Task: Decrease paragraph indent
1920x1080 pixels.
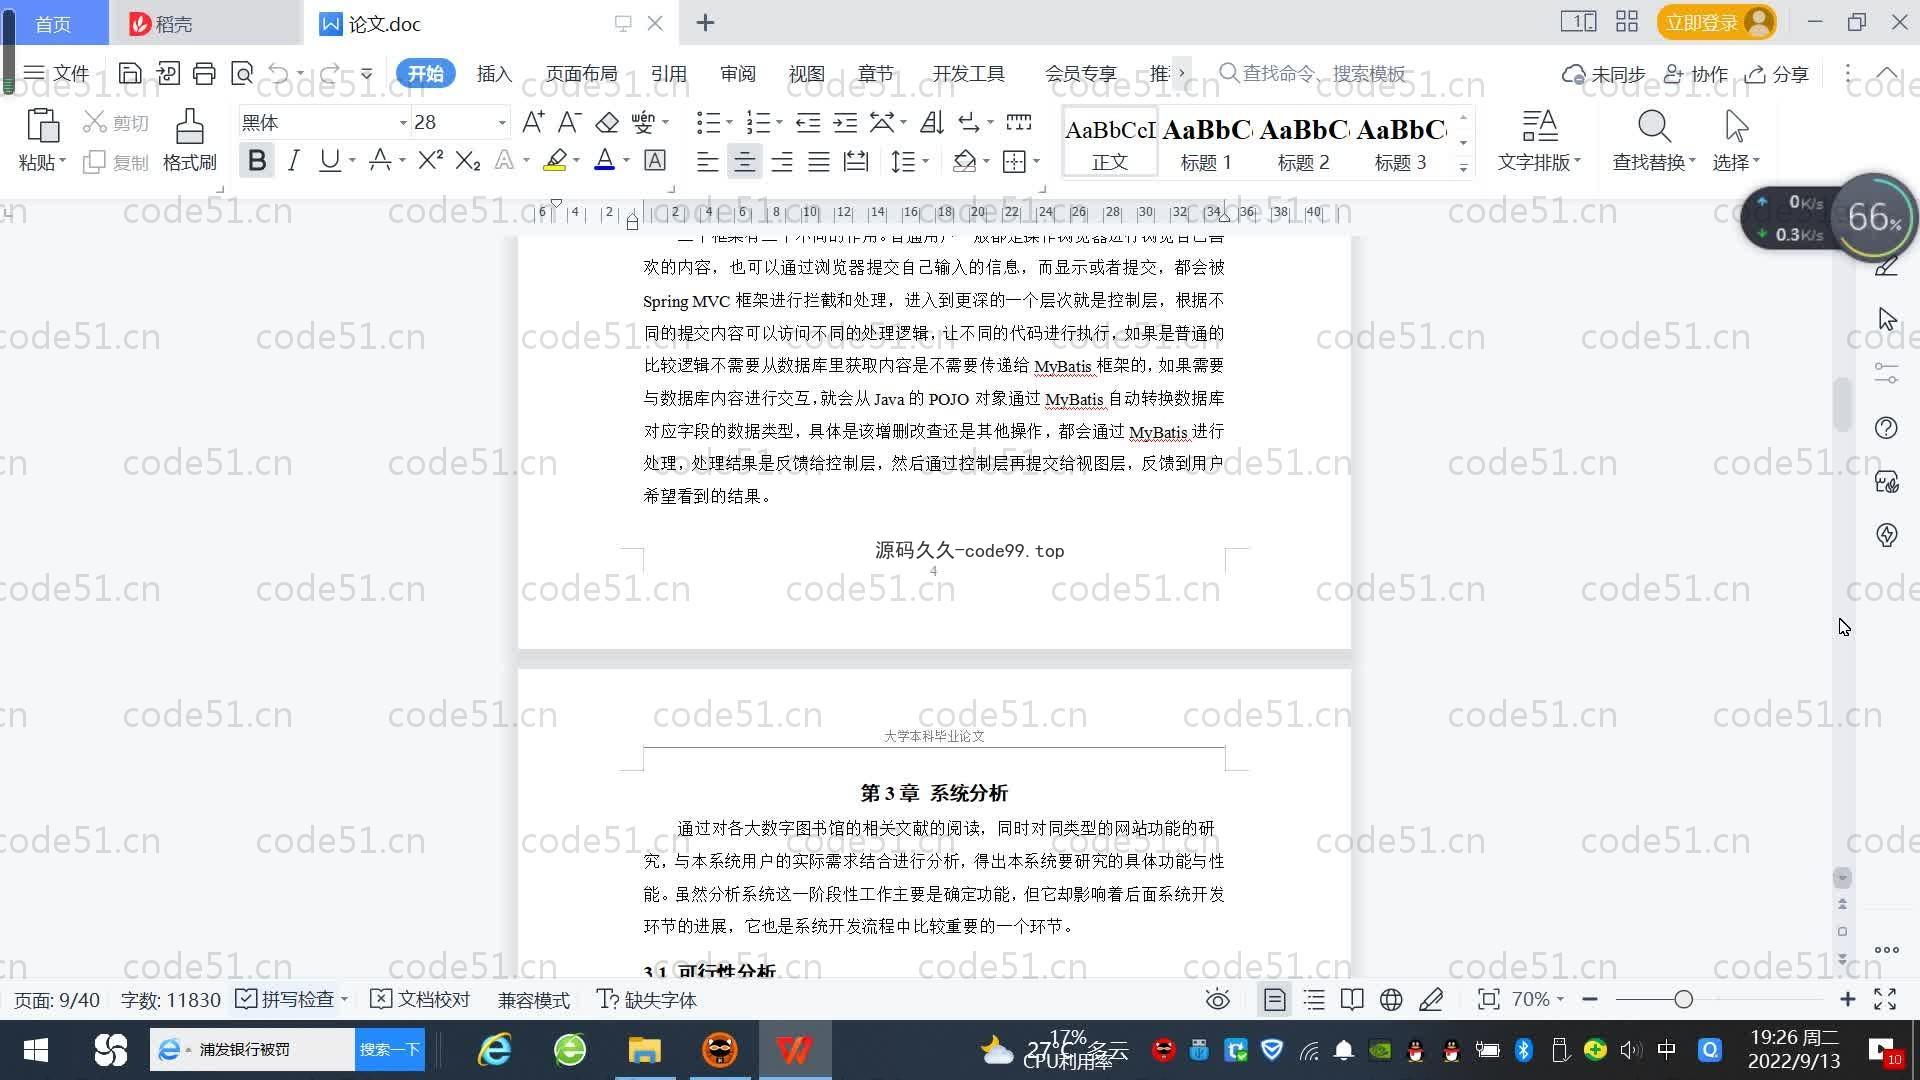Action: [x=808, y=122]
